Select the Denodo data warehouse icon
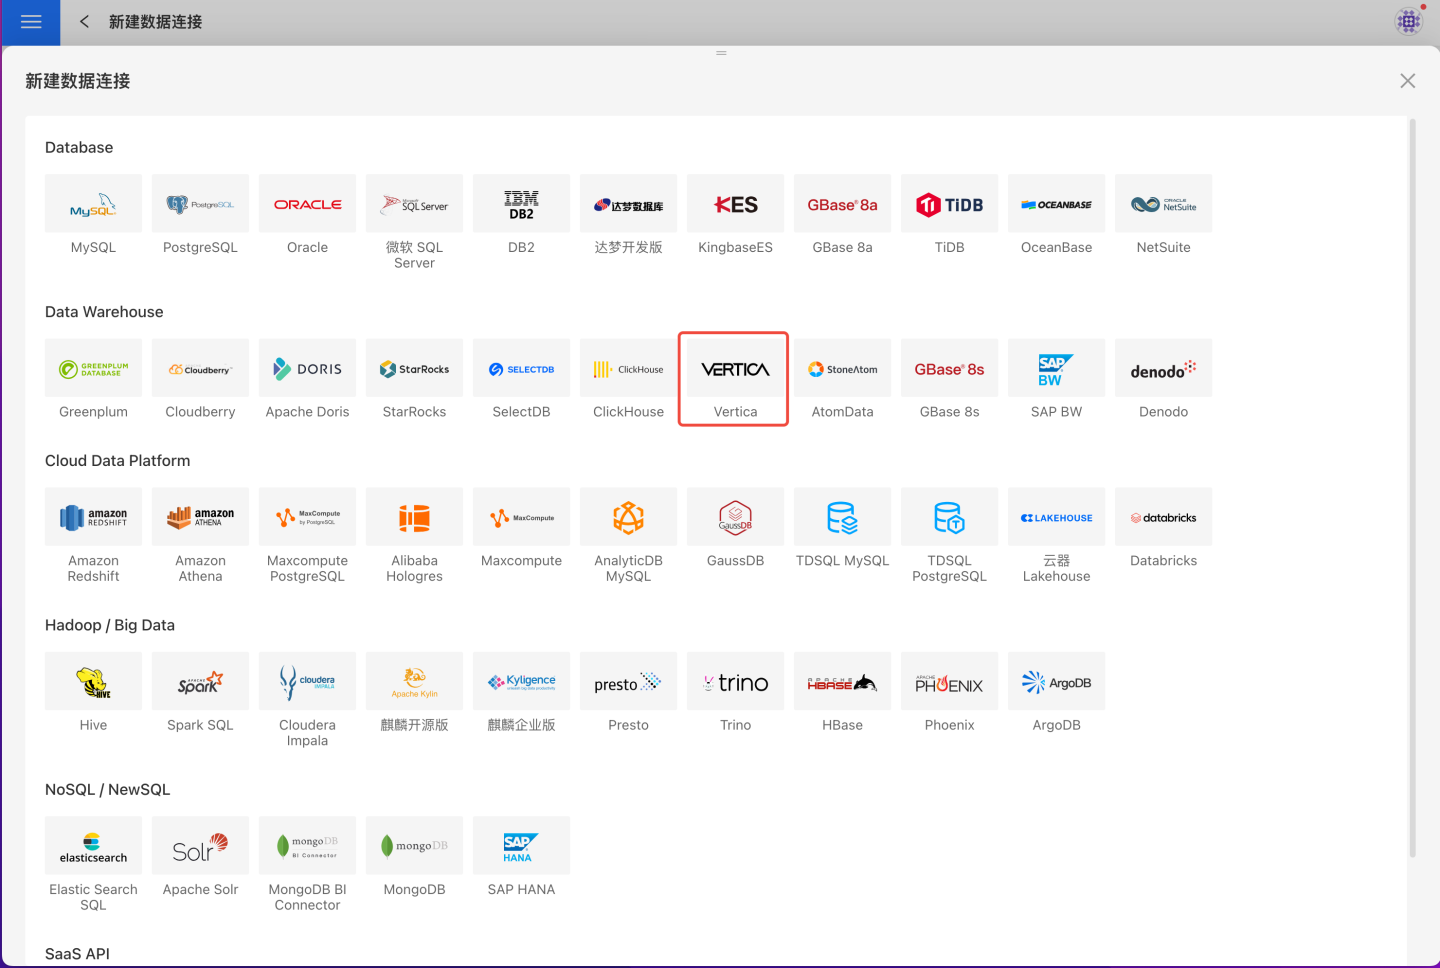1440x968 pixels. [x=1163, y=369]
